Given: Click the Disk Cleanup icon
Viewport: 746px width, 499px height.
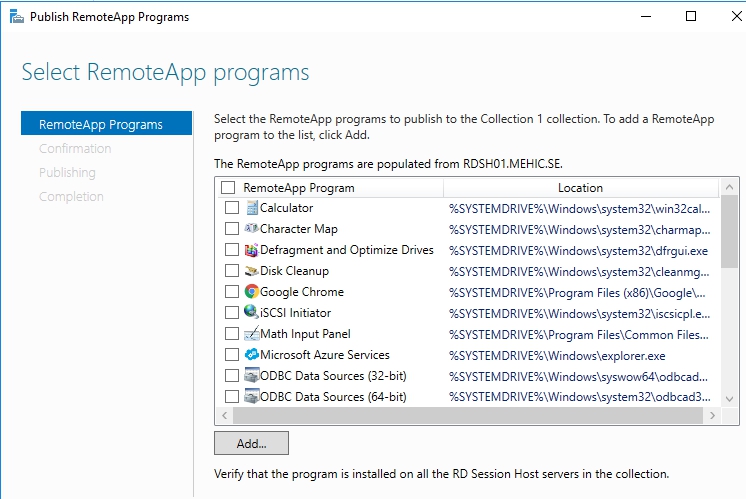Looking at the screenshot, I should tap(251, 271).
